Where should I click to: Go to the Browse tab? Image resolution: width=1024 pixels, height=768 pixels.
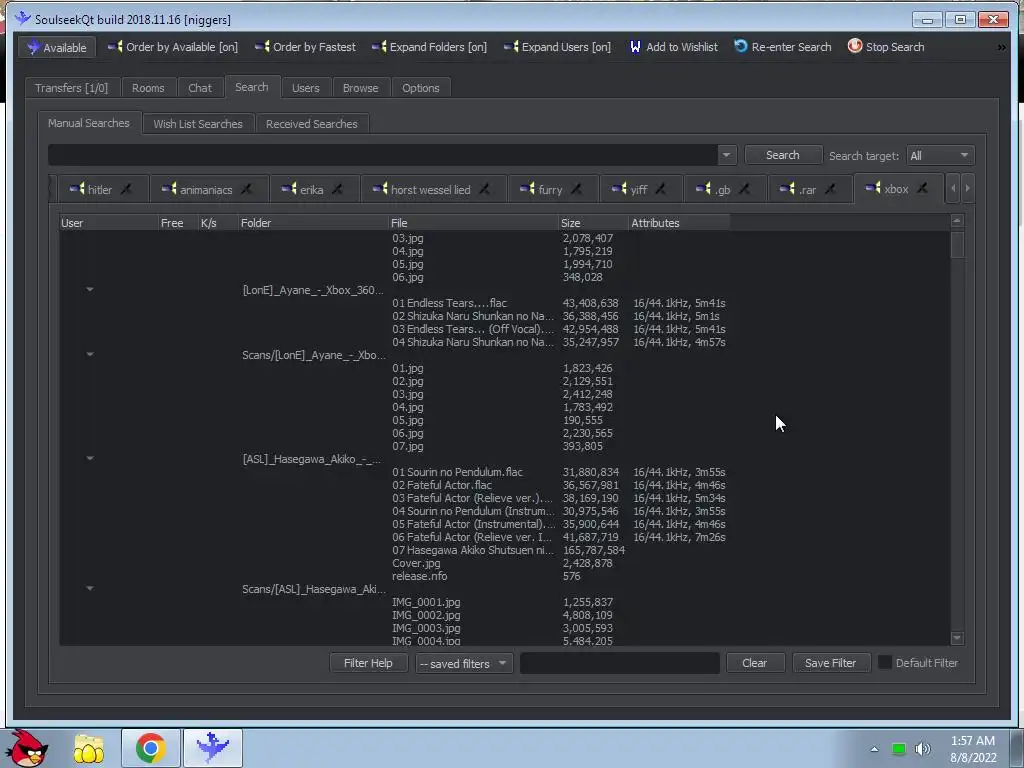360,88
